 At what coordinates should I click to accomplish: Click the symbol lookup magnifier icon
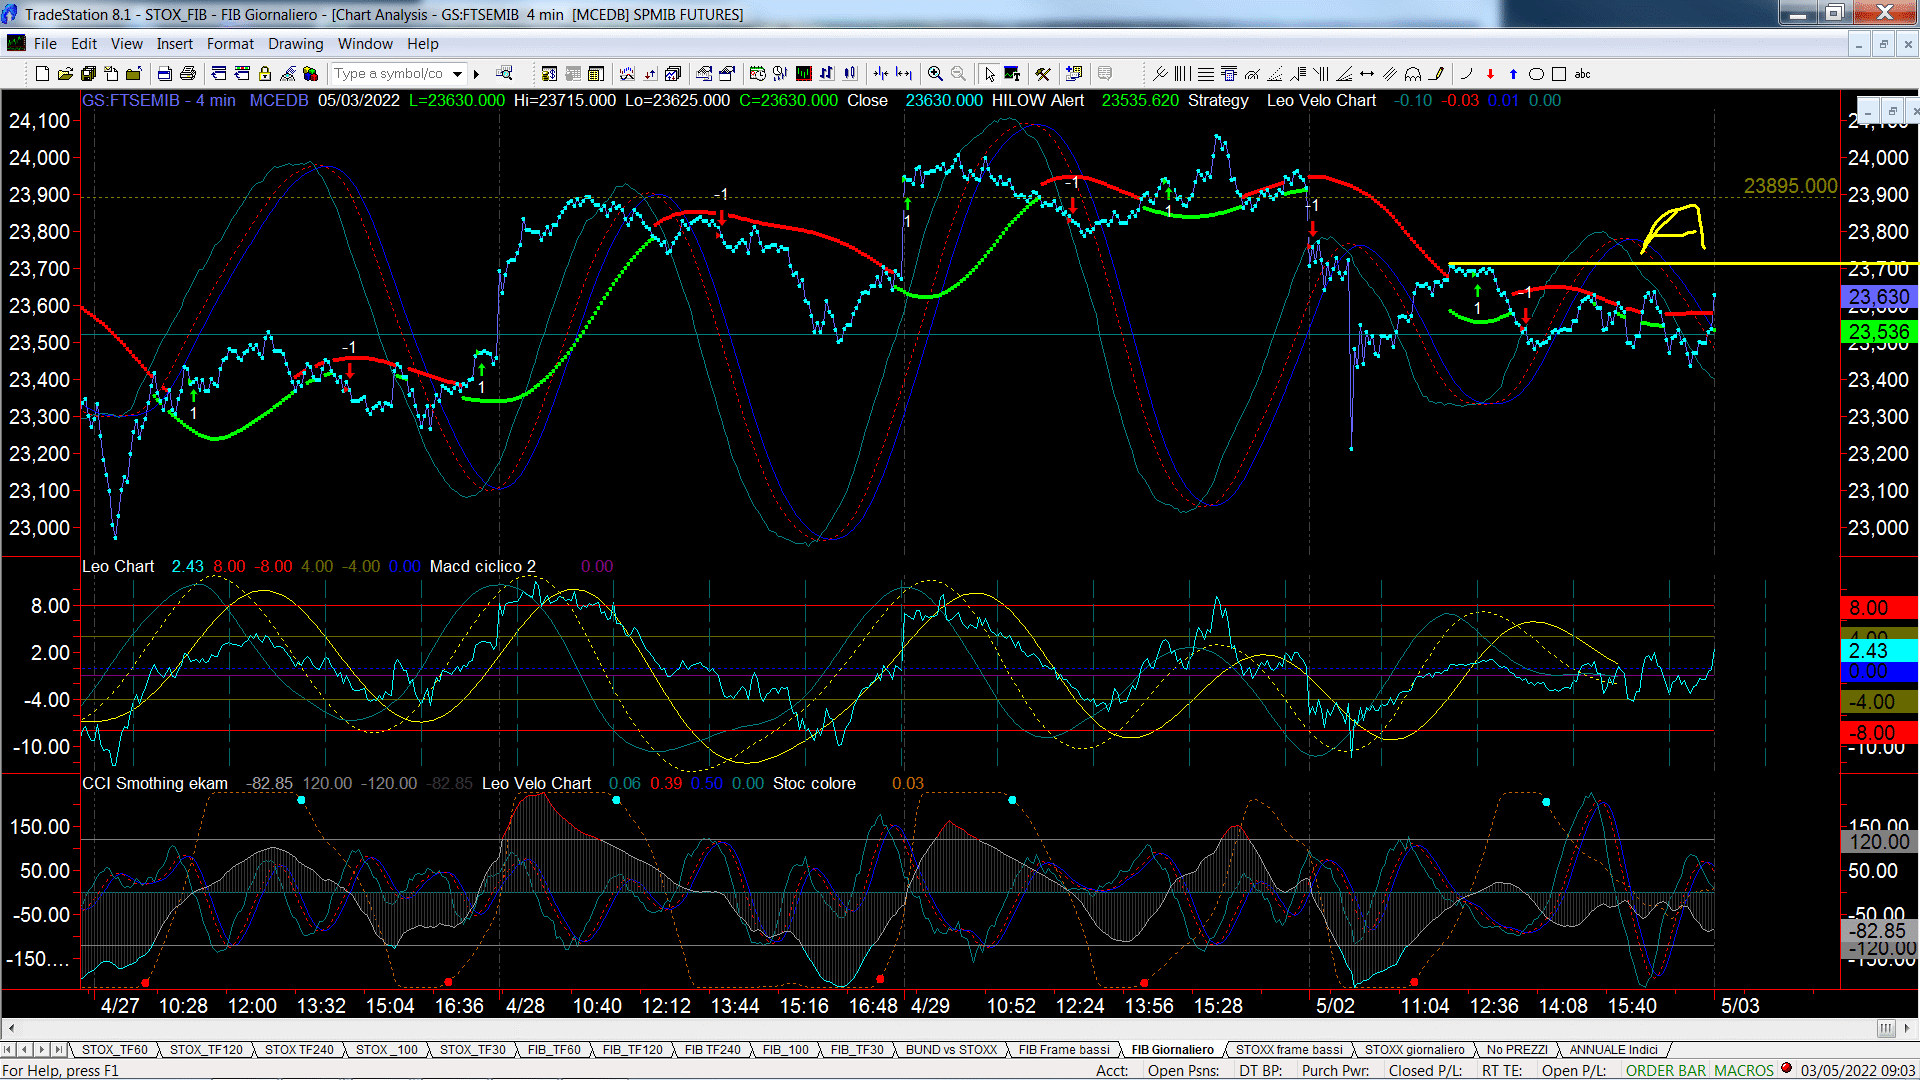coord(504,73)
